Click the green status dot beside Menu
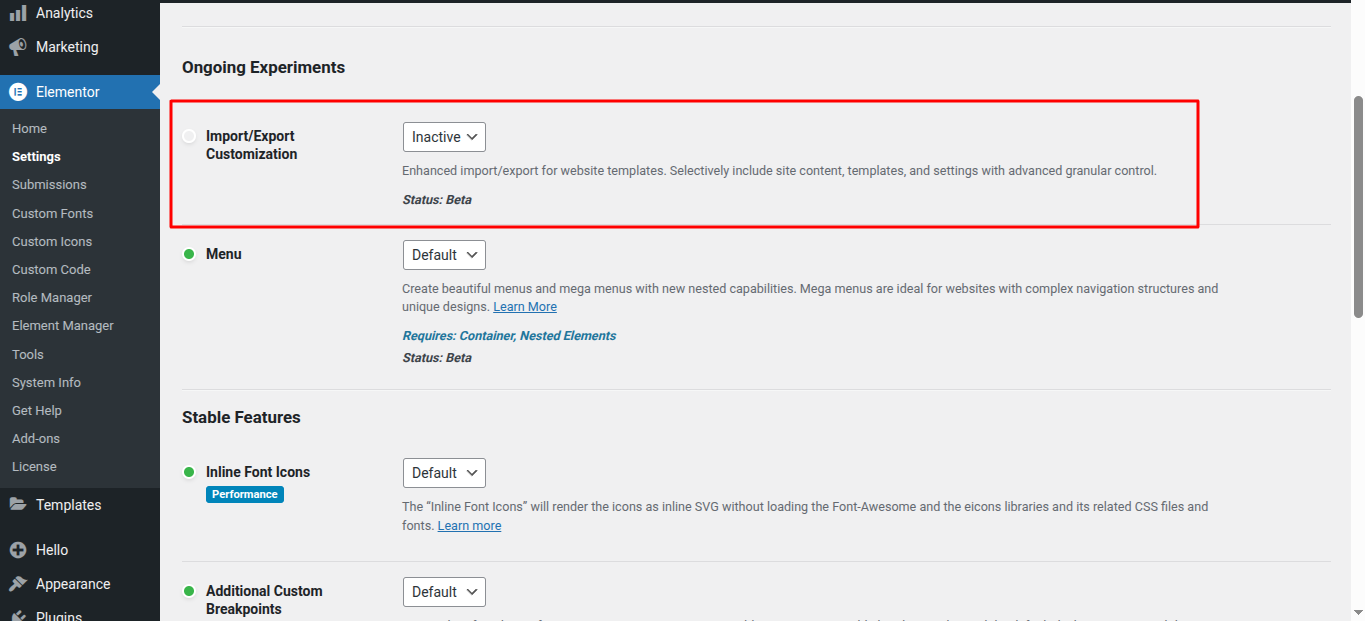This screenshot has height=621, width=1365. [x=189, y=254]
